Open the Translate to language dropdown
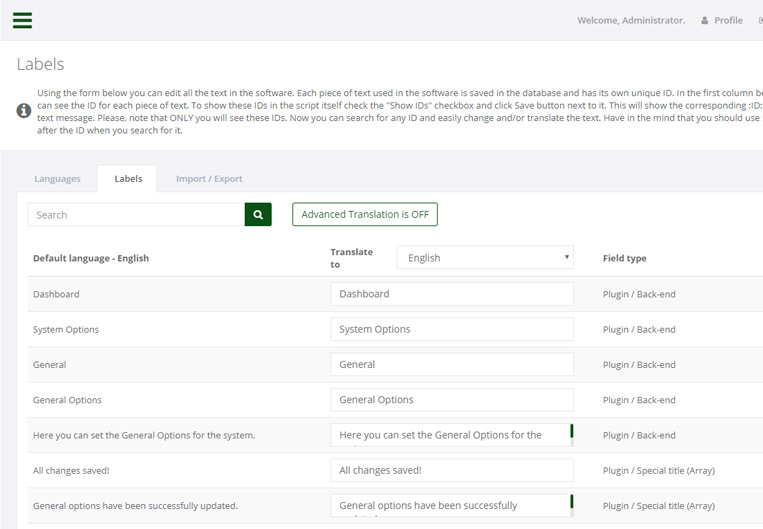The width and height of the screenshot is (763, 529). pos(485,258)
